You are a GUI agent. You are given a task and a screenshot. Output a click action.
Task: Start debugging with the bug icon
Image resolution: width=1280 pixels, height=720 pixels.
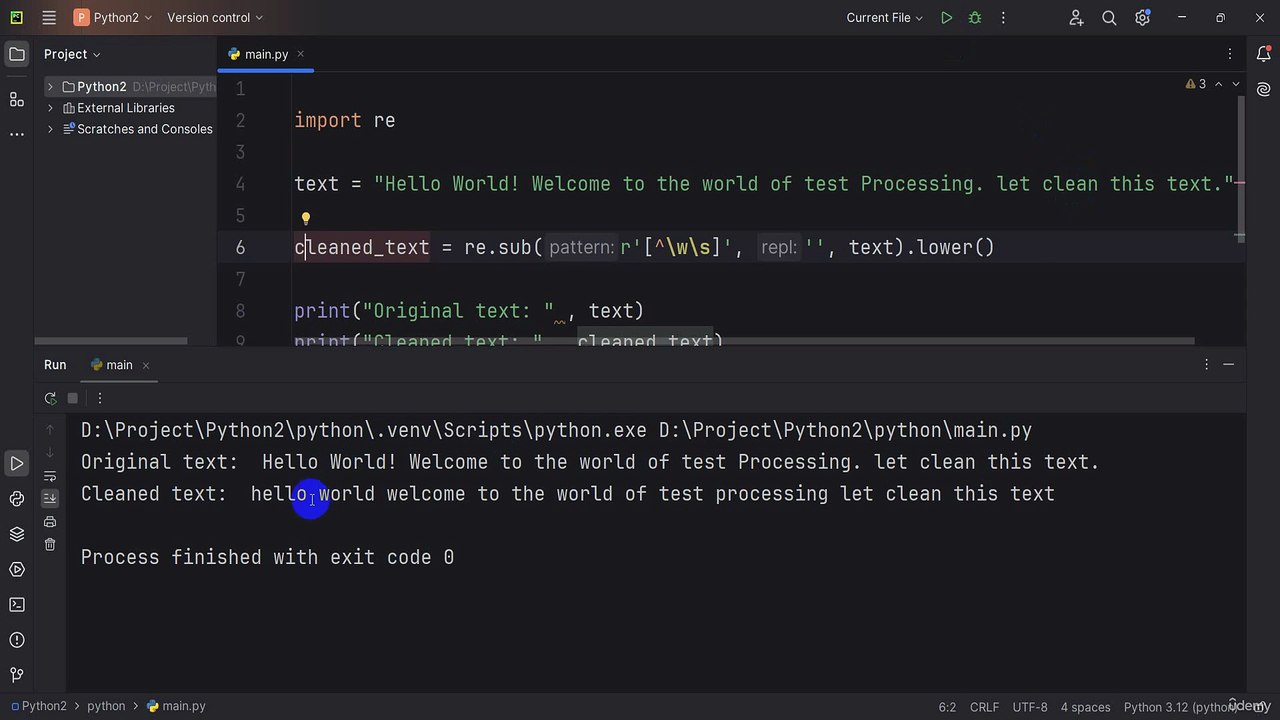click(x=975, y=17)
